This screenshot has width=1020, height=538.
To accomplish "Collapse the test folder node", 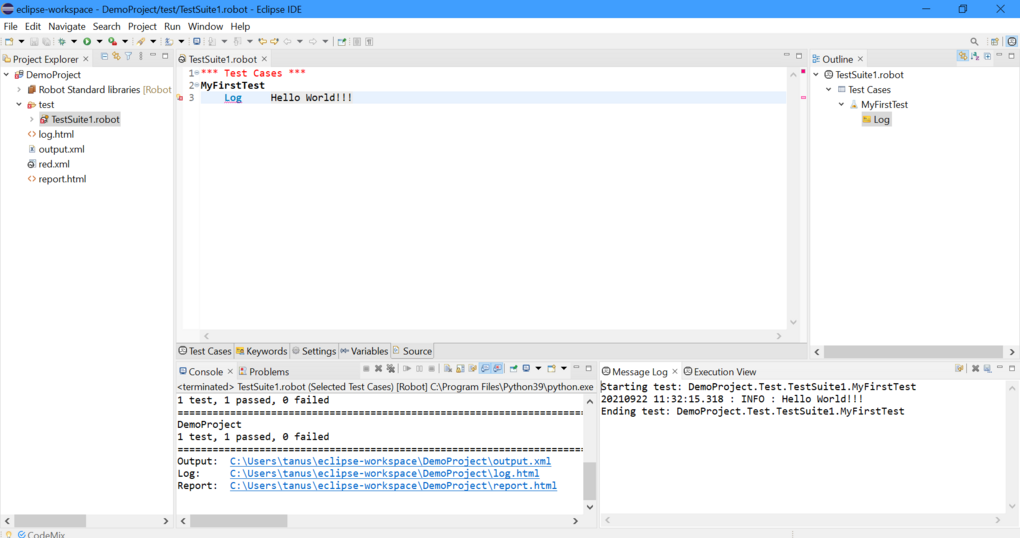I will click(19, 105).
